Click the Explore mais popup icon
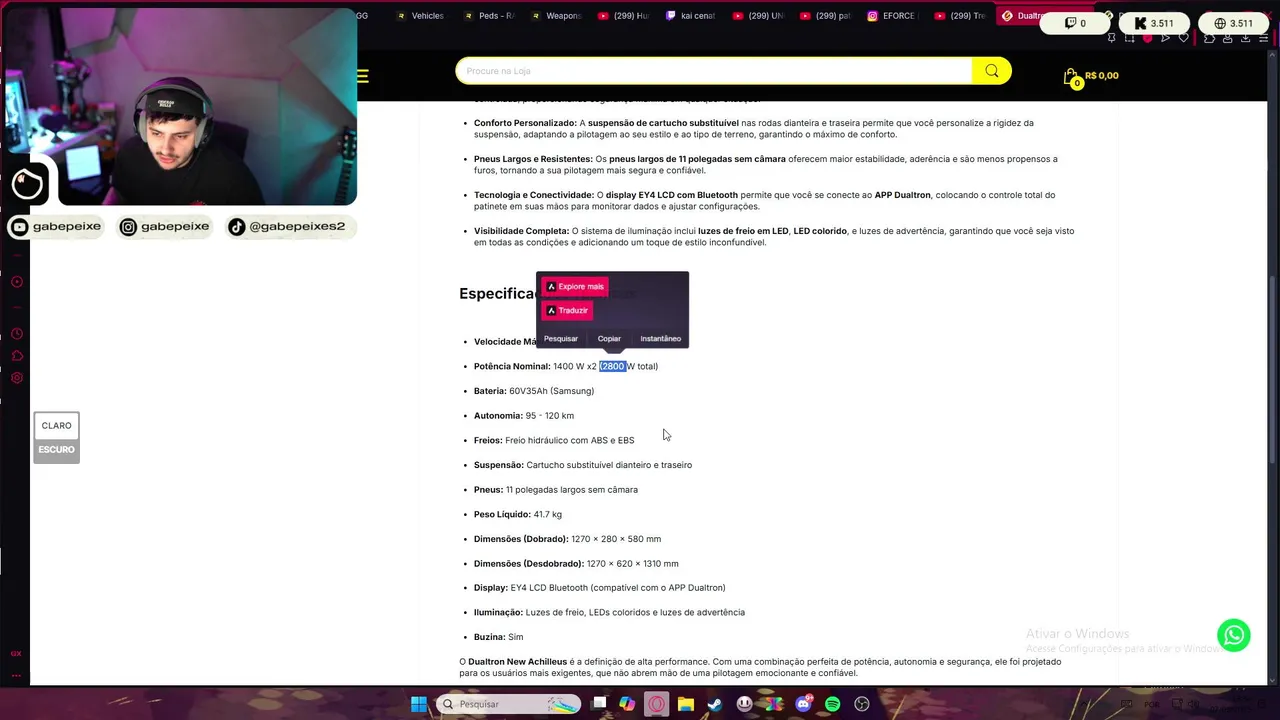This screenshot has height=720, width=1280. 551,287
